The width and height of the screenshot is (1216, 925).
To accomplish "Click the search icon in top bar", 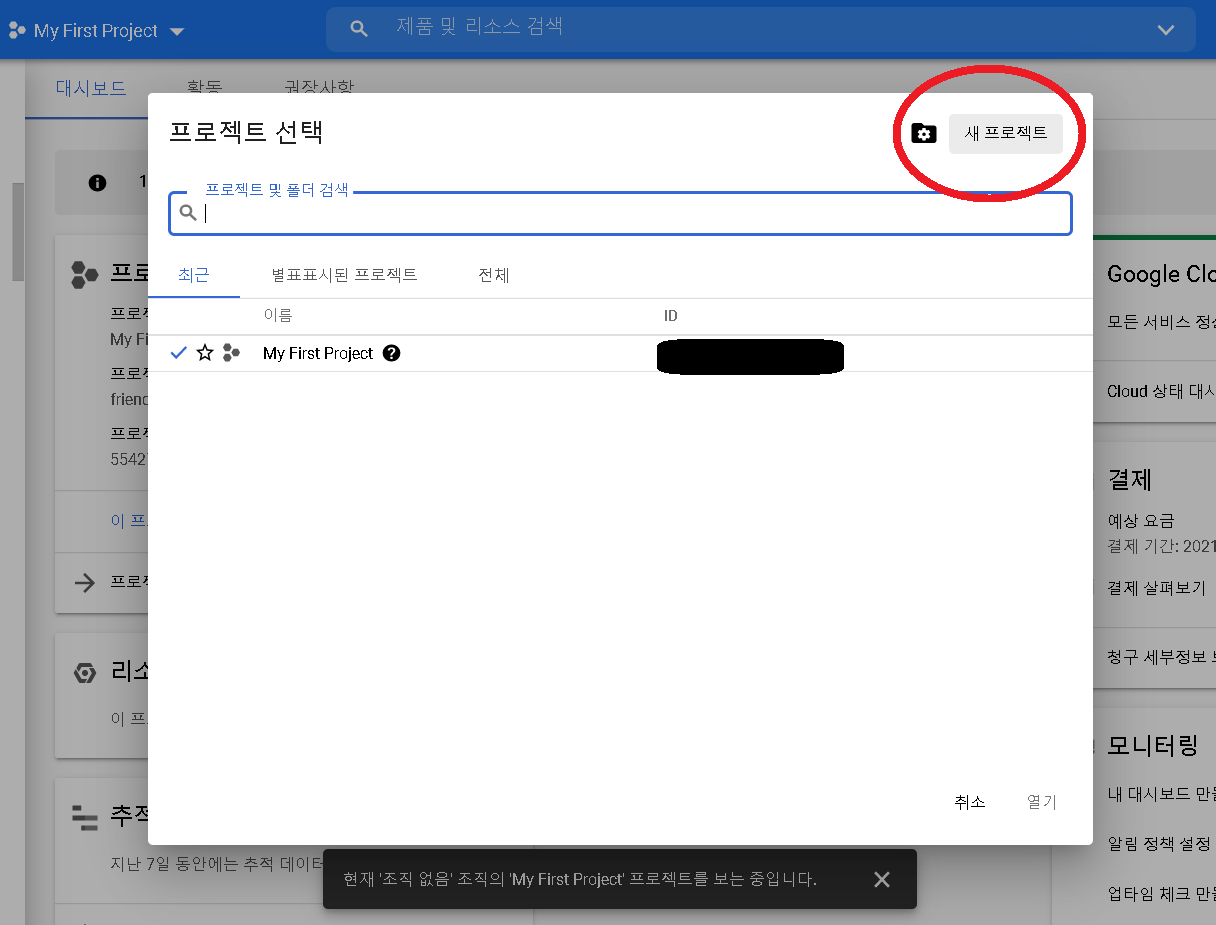I will (359, 29).
